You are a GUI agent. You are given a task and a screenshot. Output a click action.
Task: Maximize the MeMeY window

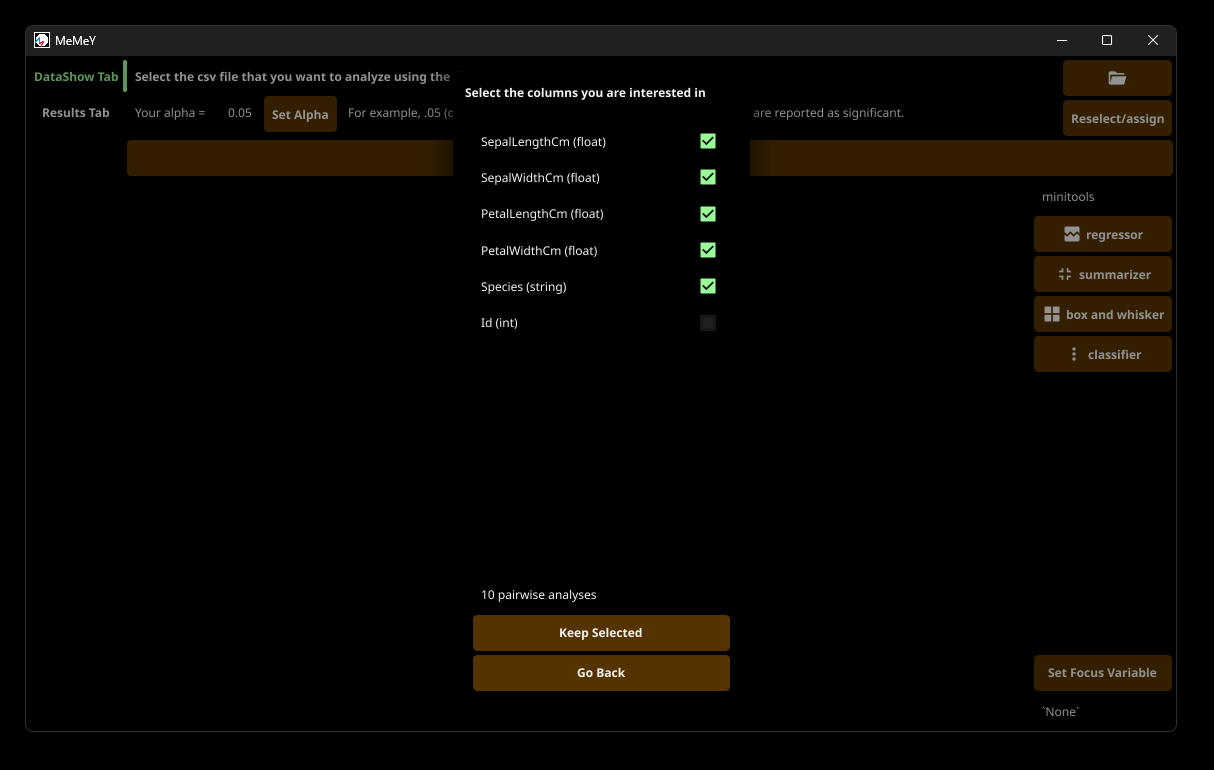tap(1107, 40)
